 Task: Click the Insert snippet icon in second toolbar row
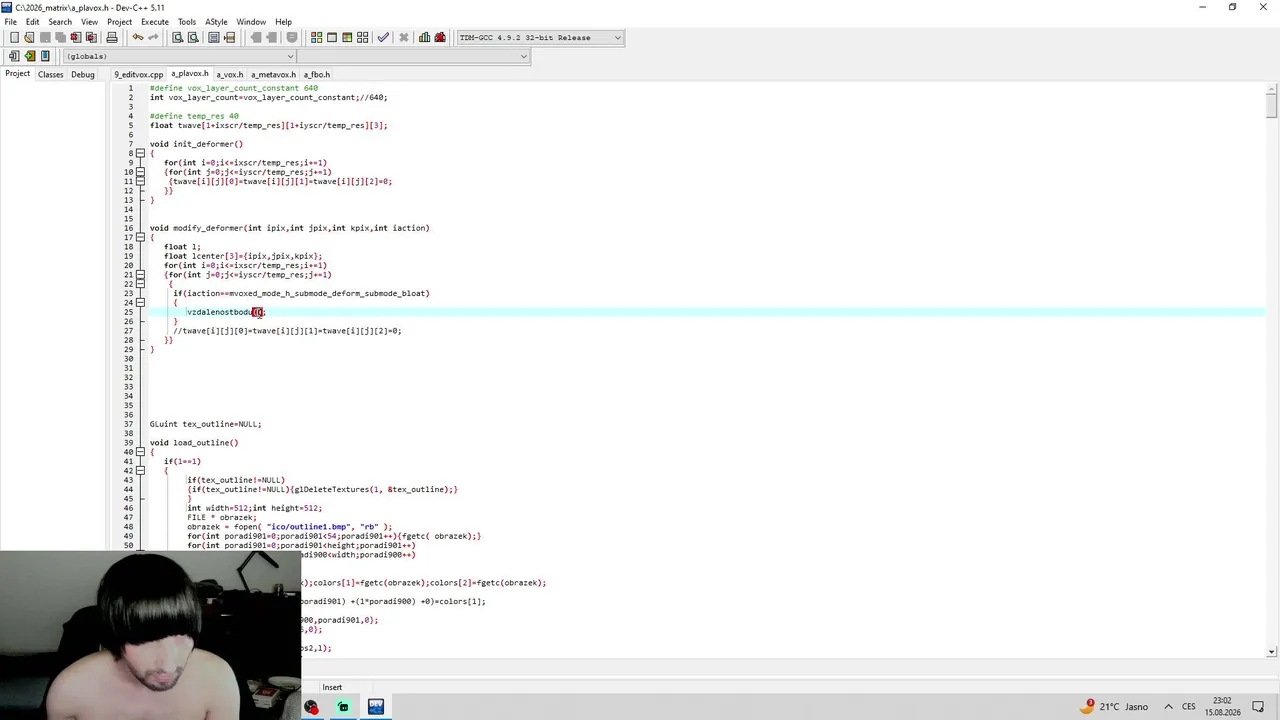coord(14,56)
